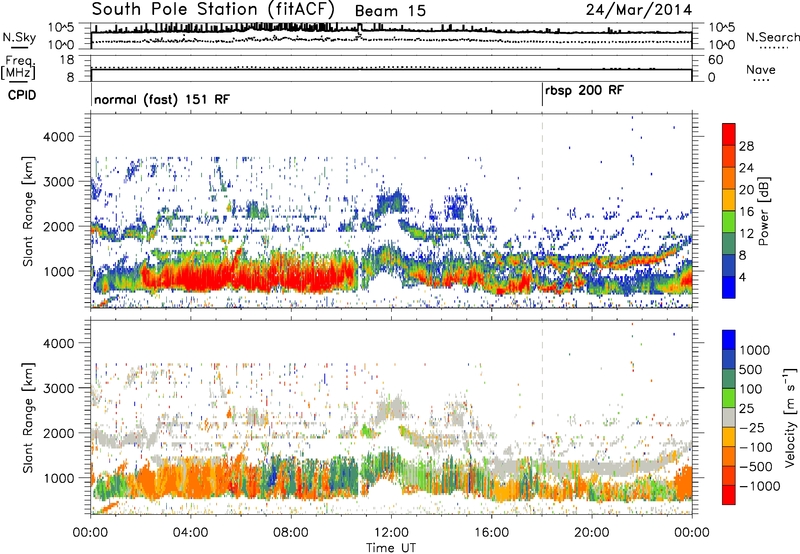Click the power panel's "3000" range tick
The image size is (800, 554).
(x=60, y=182)
